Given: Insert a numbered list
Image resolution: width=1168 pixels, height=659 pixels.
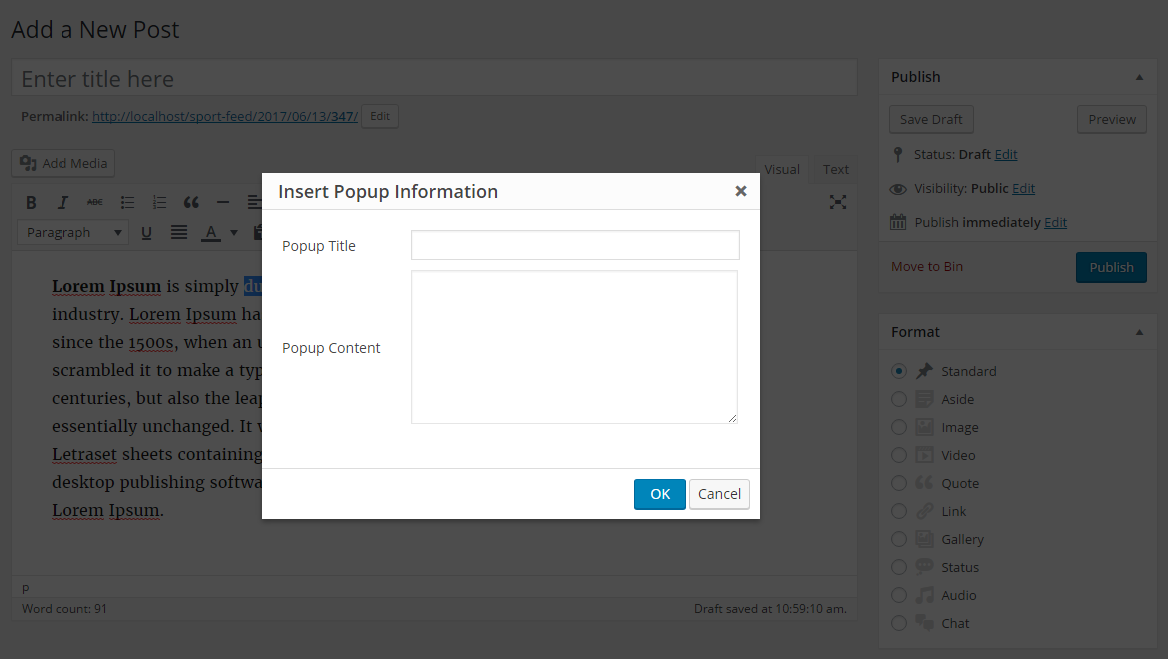Looking at the screenshot, I should coord(159,203).
